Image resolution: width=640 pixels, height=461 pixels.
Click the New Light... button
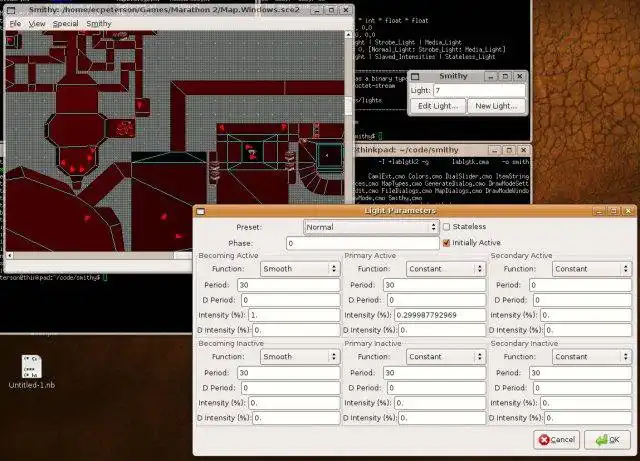(496, 106)
